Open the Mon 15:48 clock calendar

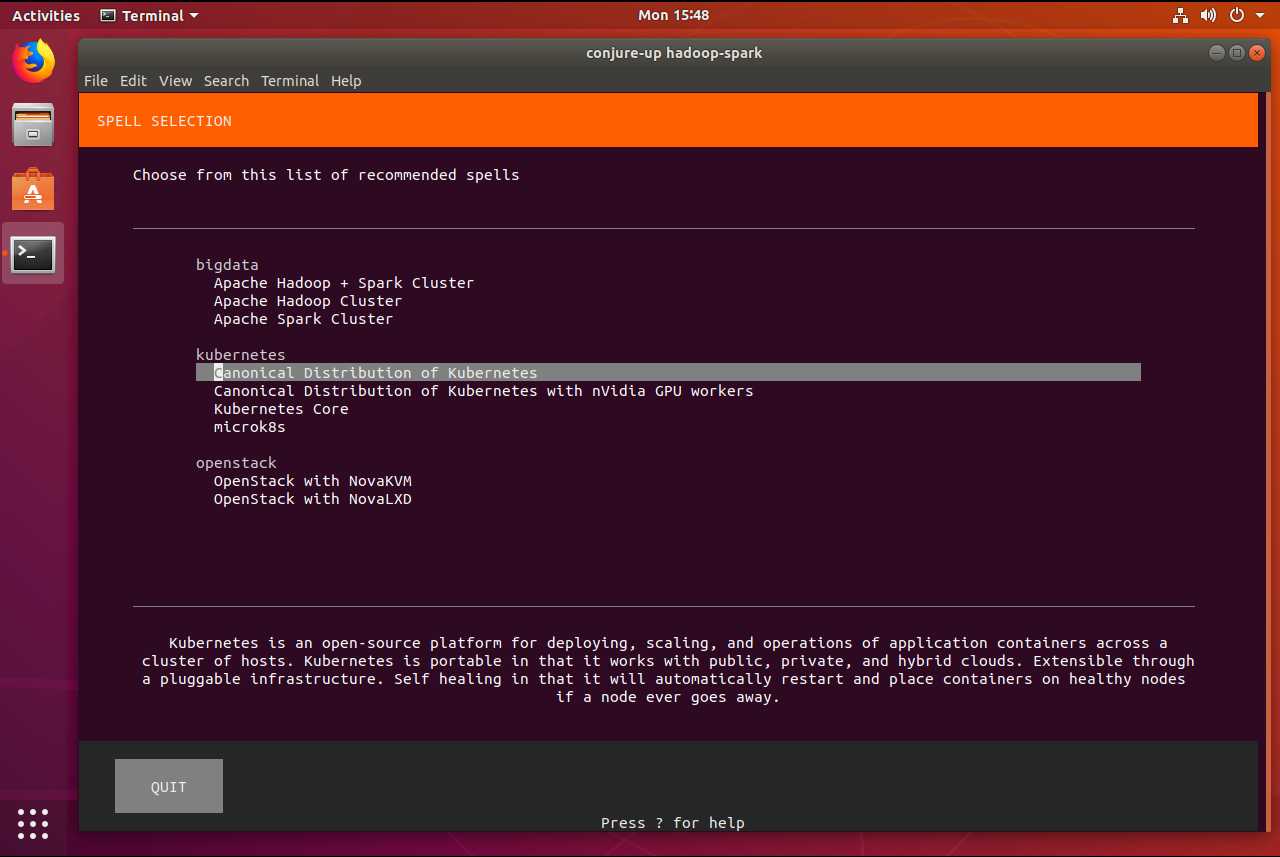tap(673, 16)
